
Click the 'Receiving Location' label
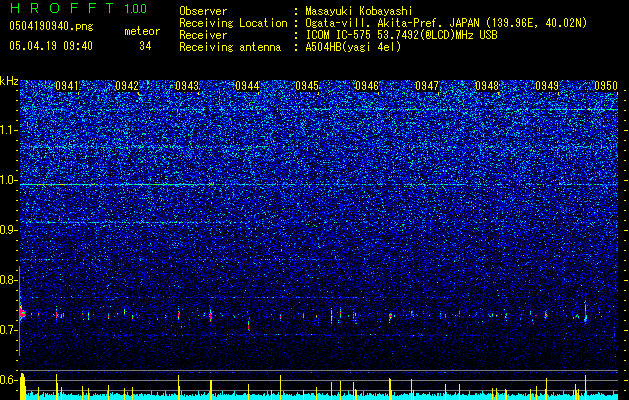pos(233,23)
